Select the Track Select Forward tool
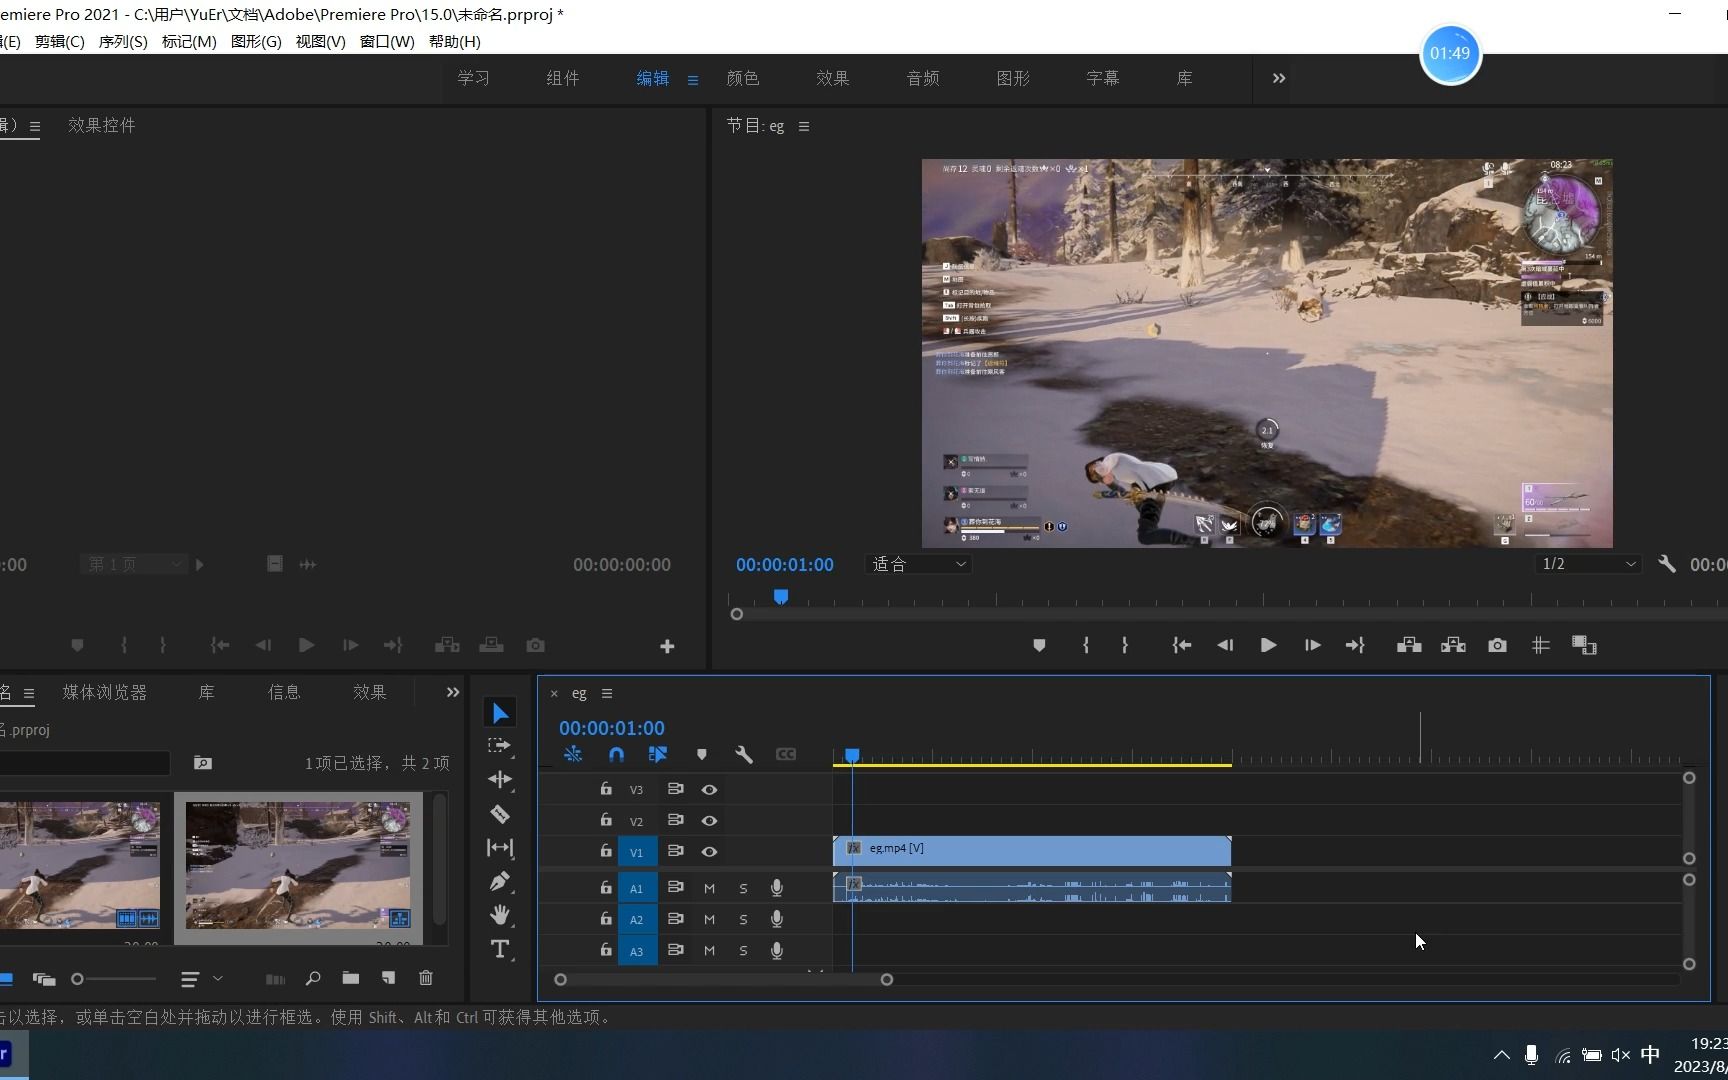 click(x=499, y=746)
